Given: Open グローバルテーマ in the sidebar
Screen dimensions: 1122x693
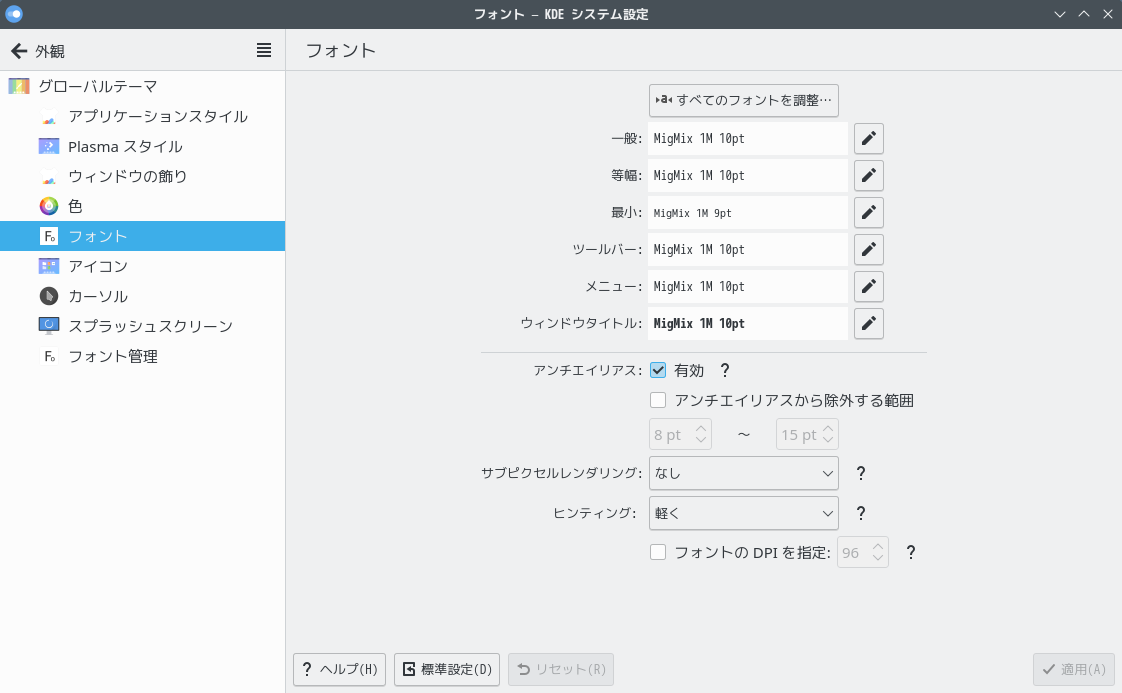Looking at the screenshot, I should 97,86.
